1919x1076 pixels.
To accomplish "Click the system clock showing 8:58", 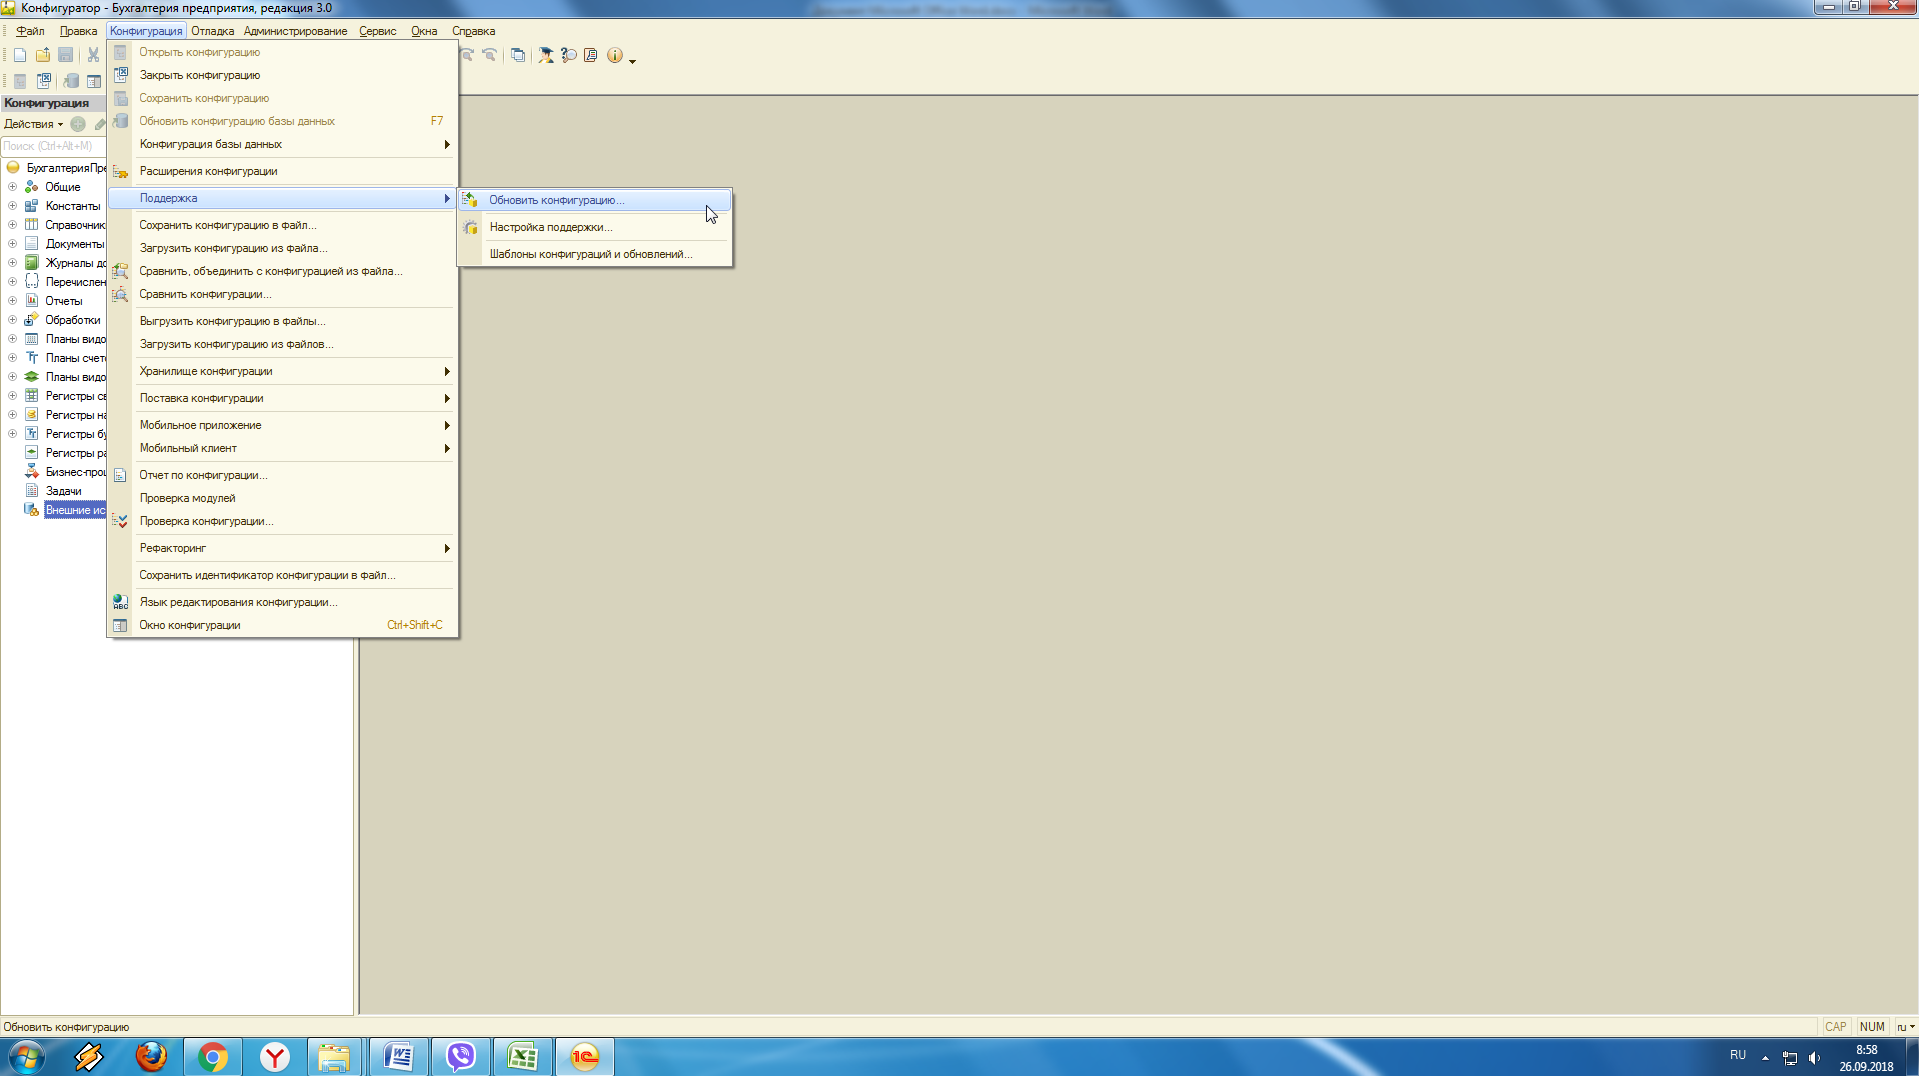I will pos(1866,1050).
